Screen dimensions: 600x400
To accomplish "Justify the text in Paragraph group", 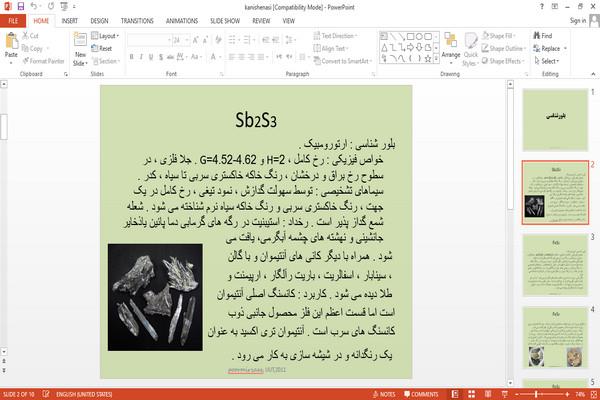I will (x=261, y=57).
